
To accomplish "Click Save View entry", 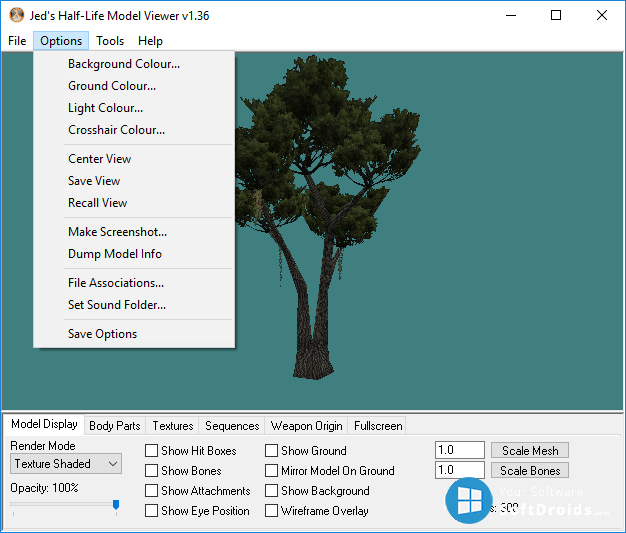I will (134, 181).
